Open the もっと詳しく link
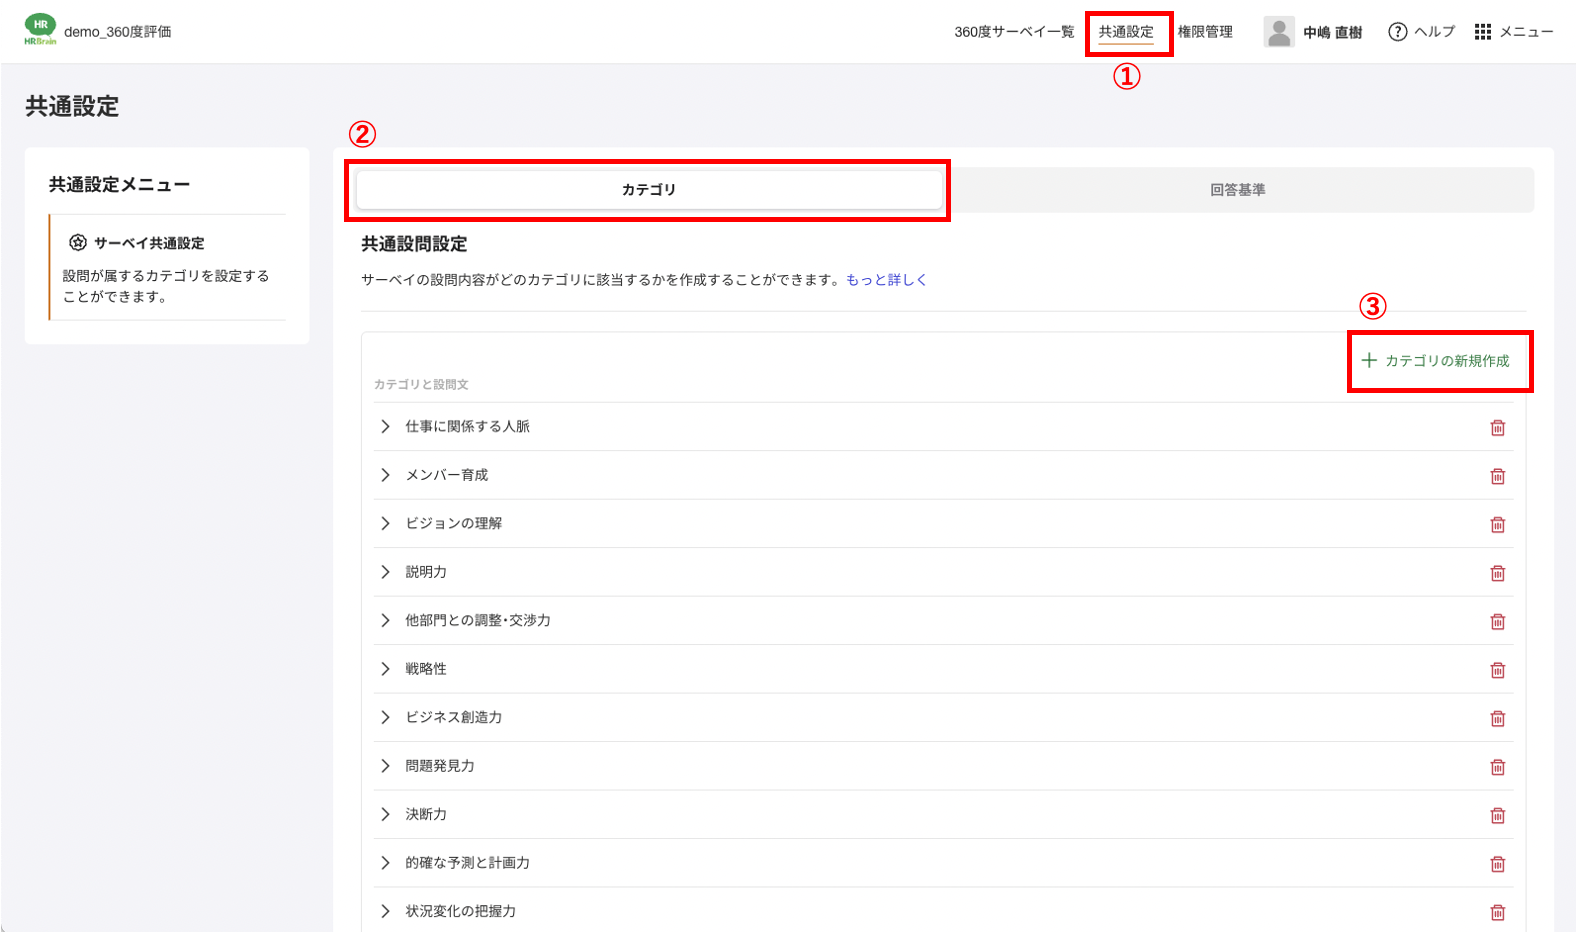The height and width of the screenshot is (932, 1576). pos(886,280)
